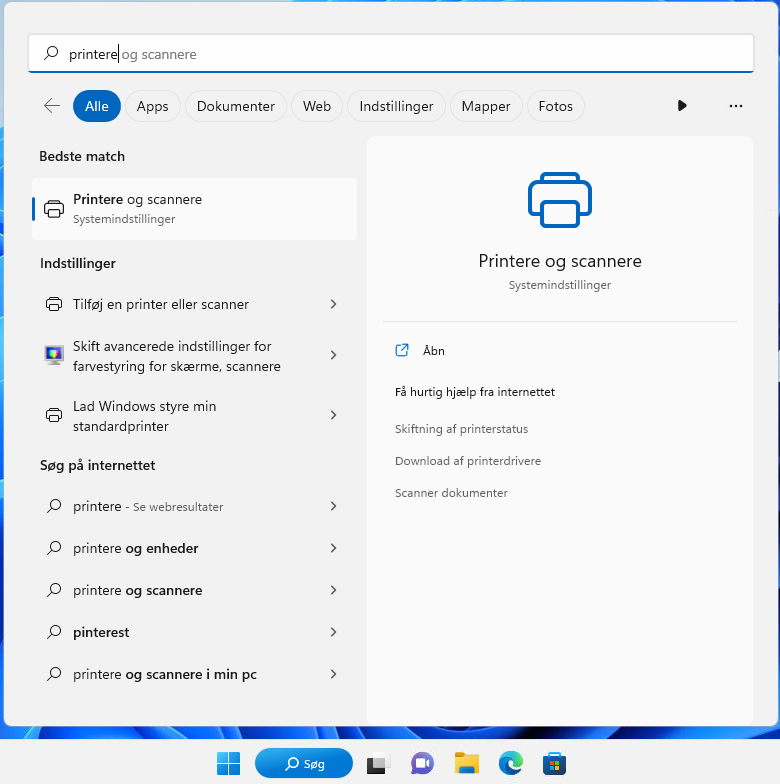Filter results by Web
Screen dimensions: 780x784
pos(316,106)
